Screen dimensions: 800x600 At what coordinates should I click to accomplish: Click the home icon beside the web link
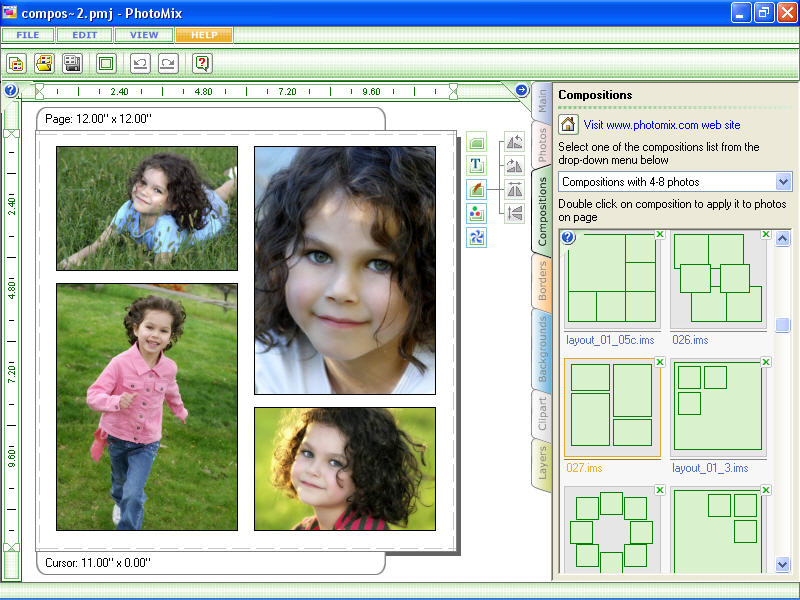[568, 124]
